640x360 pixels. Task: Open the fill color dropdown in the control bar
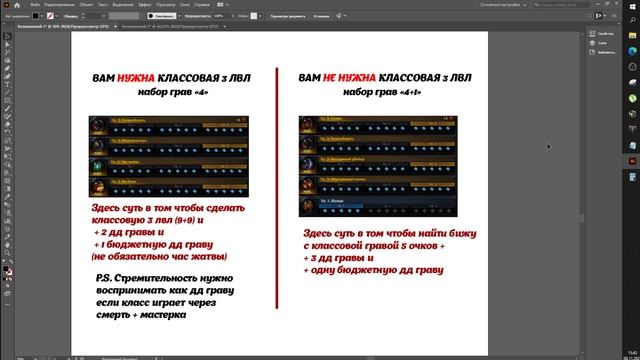[x=42, y=16]
